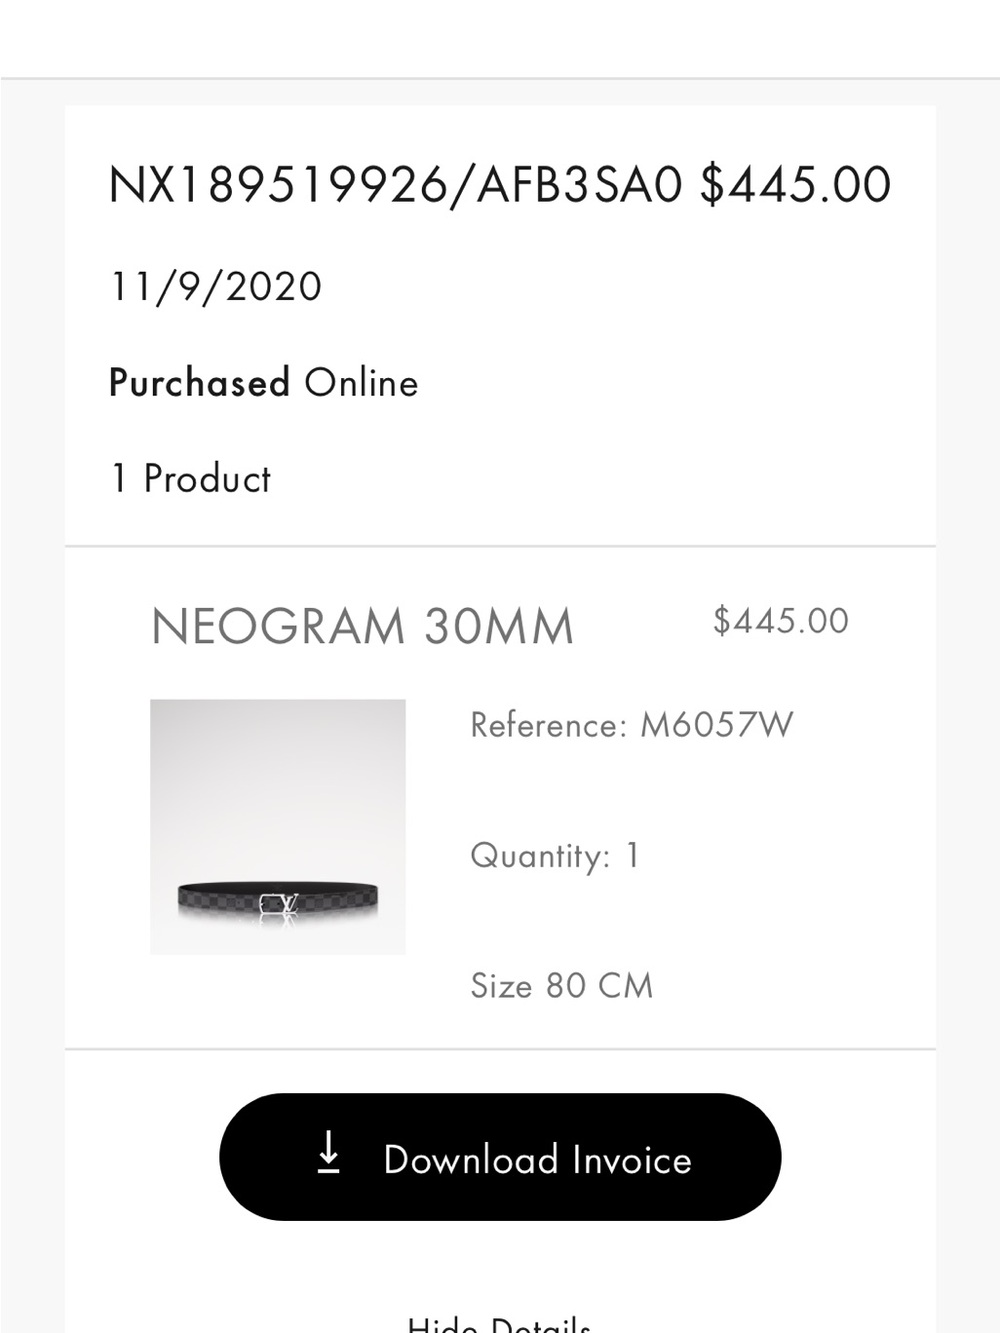The height and width of the screenshot is (1333, 1000).
Task: Click the order date 11/9/2020
Action: (x=215, y=287)
